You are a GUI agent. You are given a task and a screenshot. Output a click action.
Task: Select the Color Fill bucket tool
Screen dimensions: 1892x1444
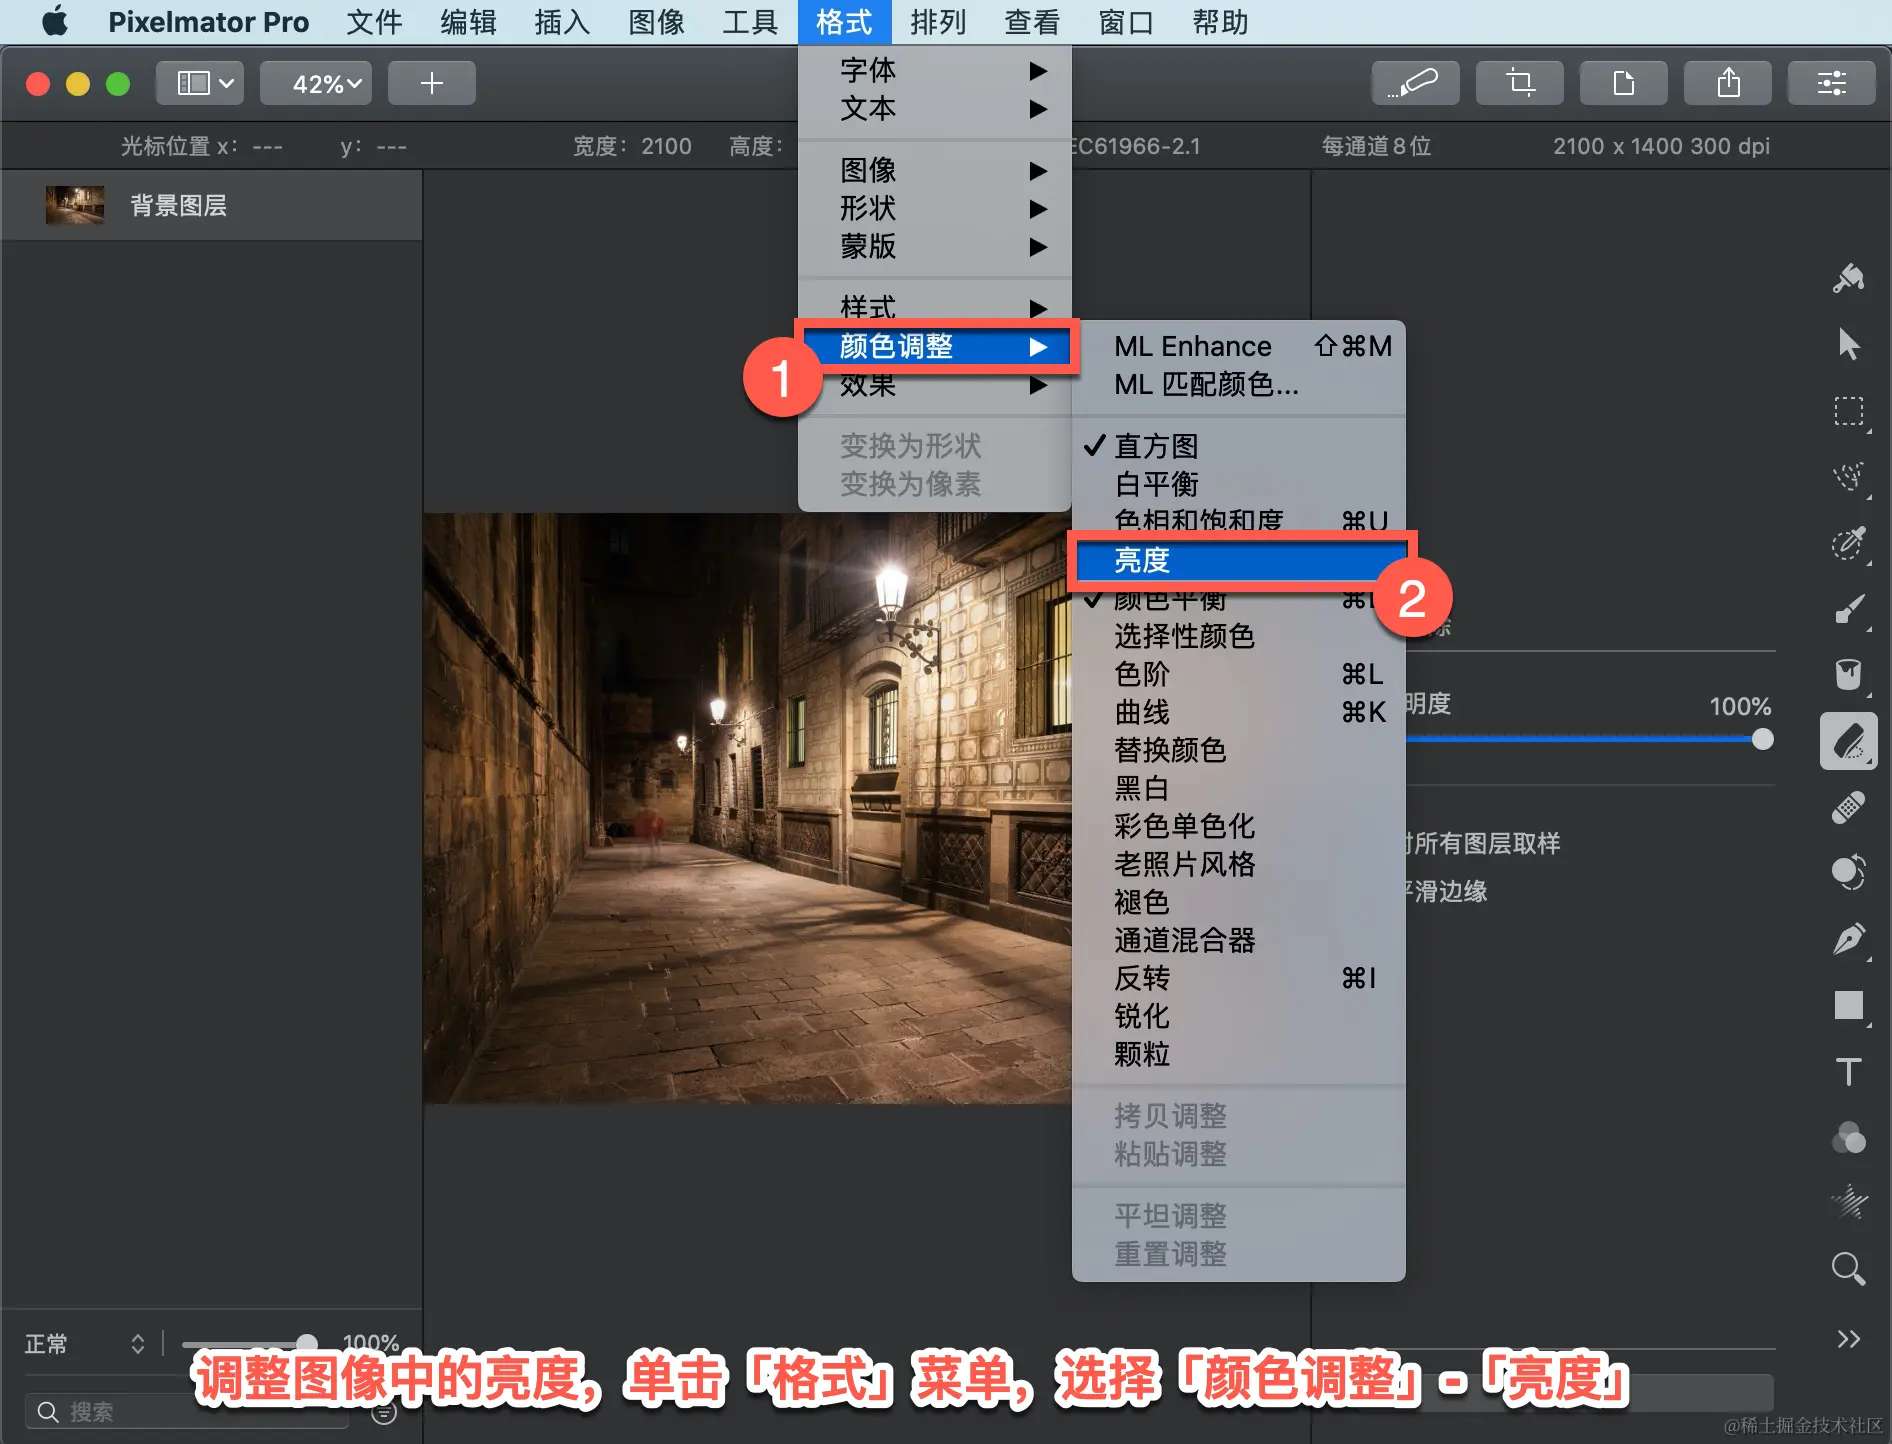[1848, 675]
